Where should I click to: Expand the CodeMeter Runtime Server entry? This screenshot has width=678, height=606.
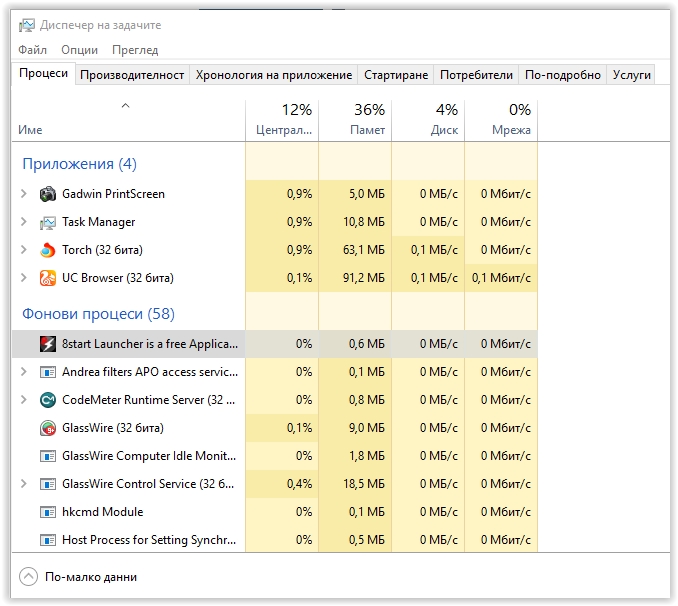tap(24, 400)
